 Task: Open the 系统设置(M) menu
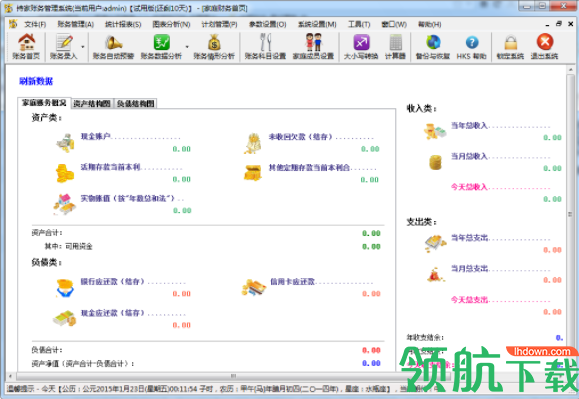[317, 24]
